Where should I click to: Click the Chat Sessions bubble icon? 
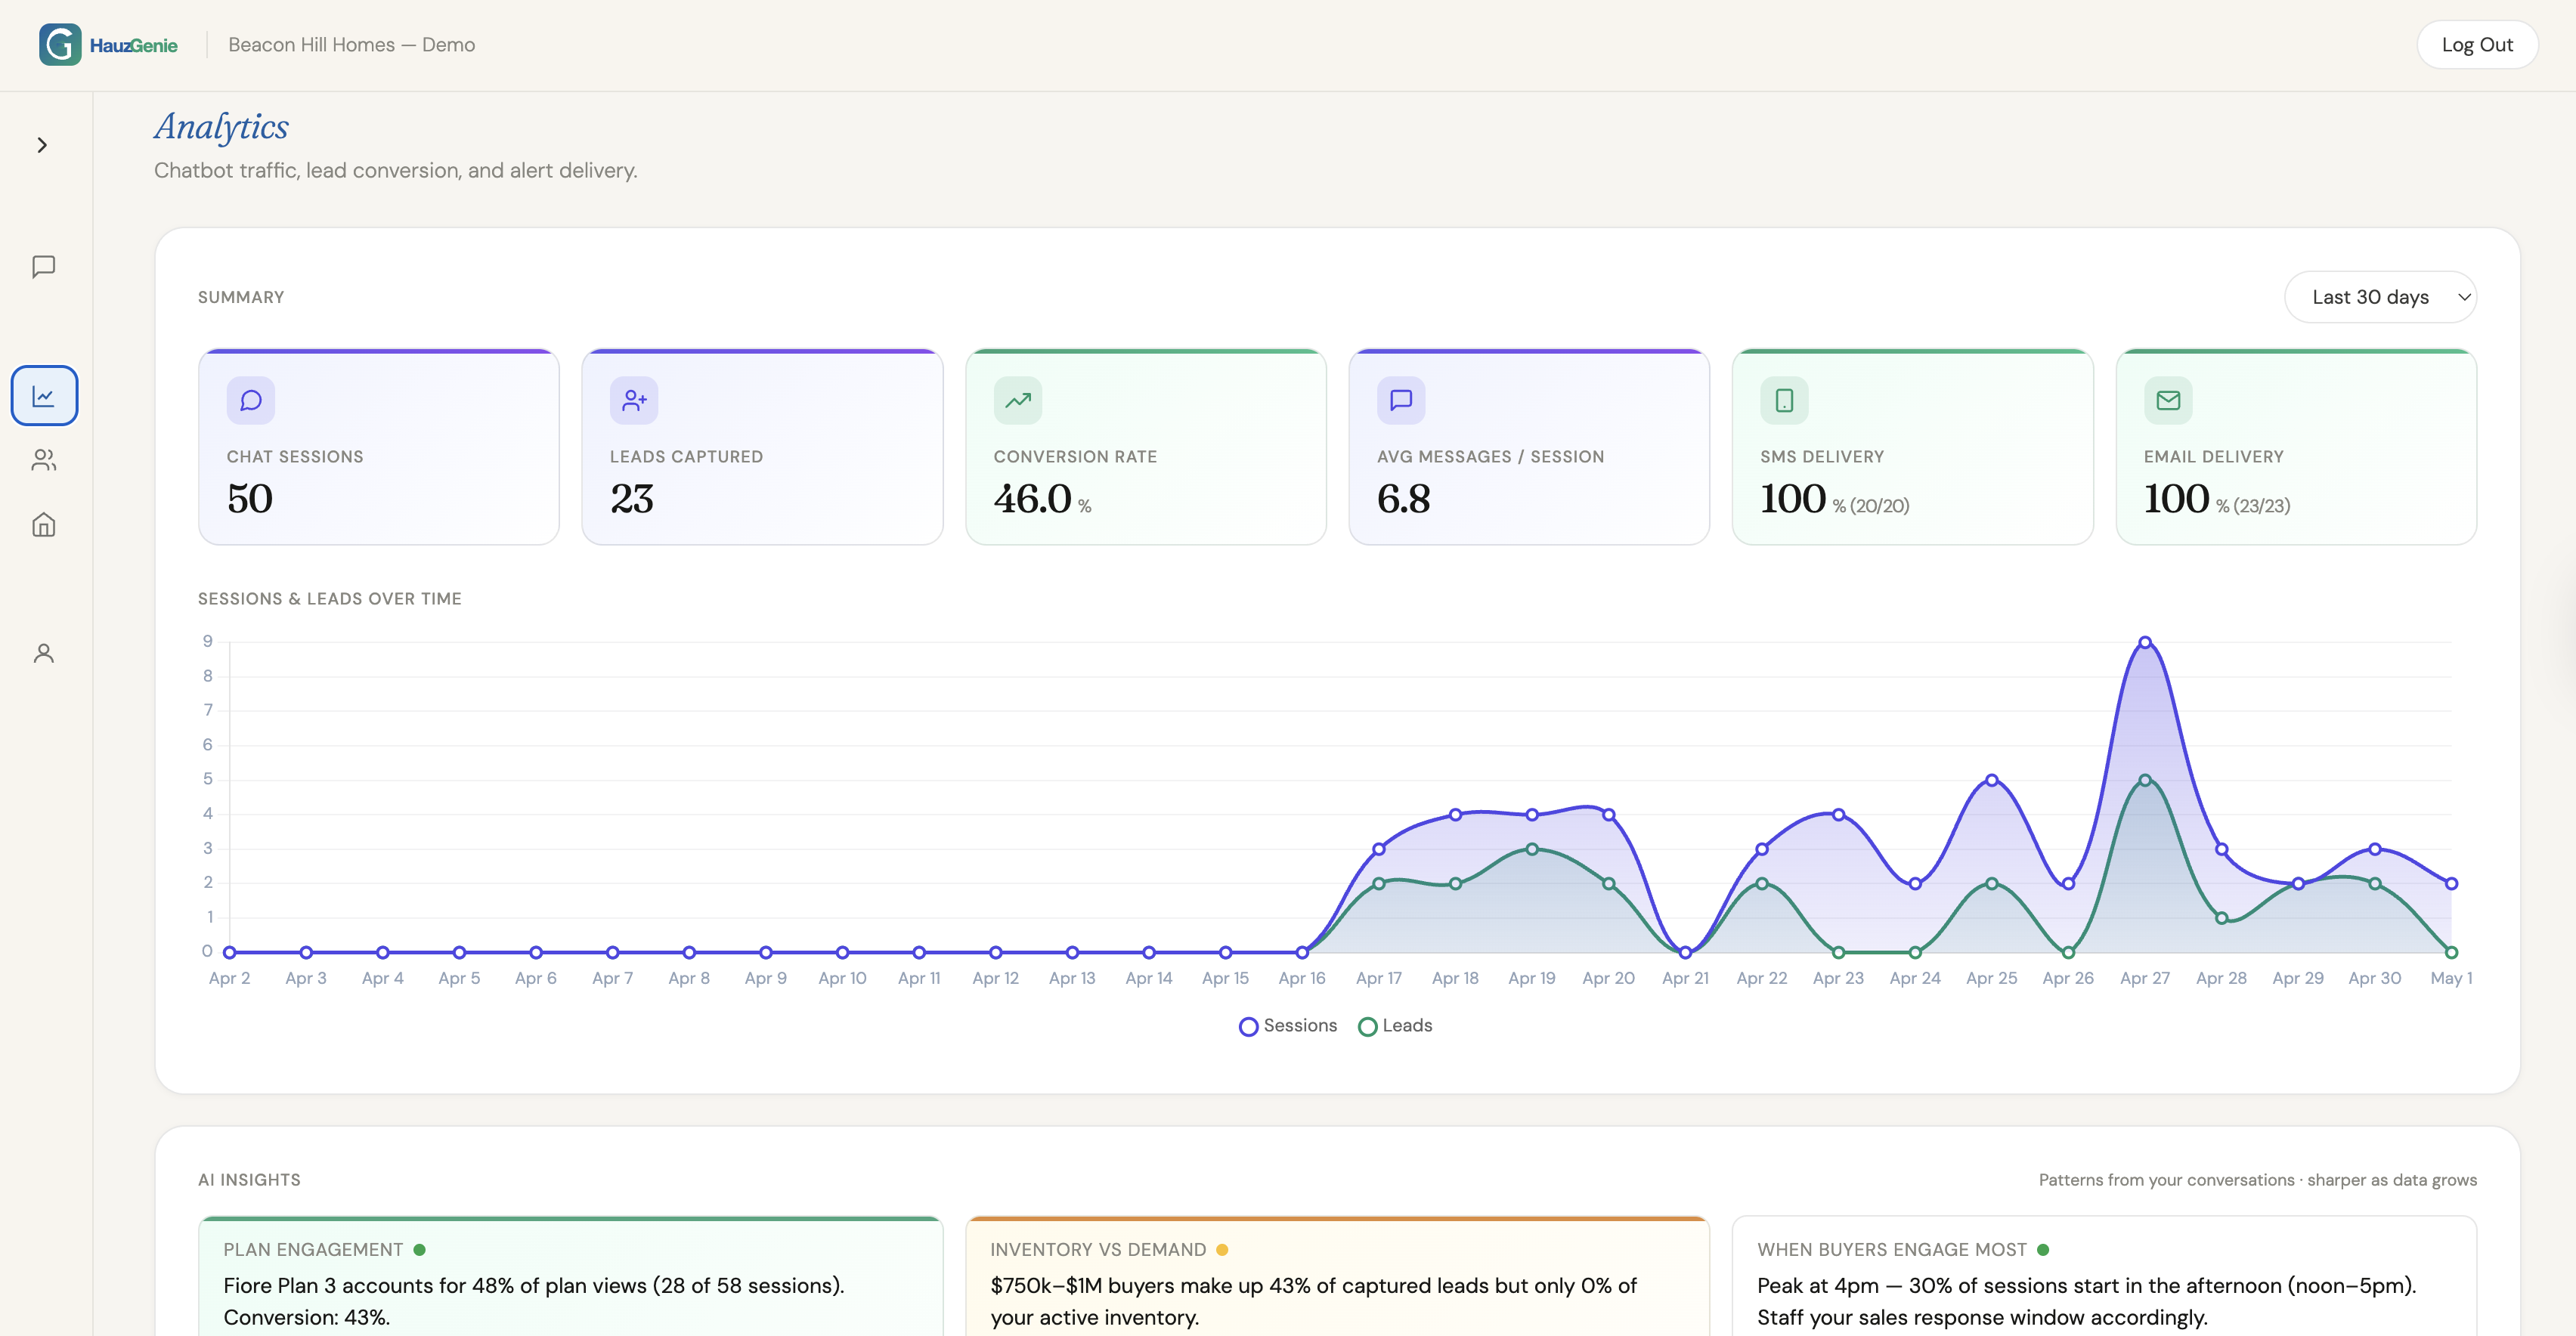(x=251, y=401)
